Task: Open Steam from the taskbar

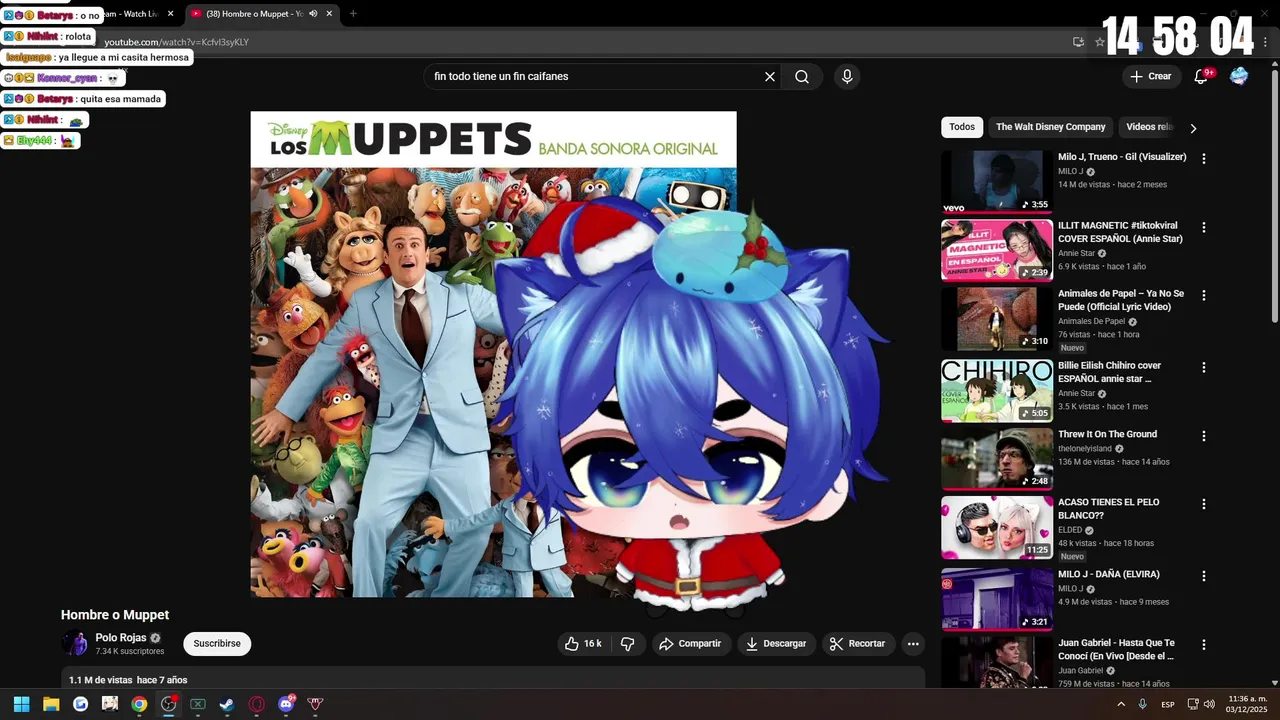Action: click(227, 704)
